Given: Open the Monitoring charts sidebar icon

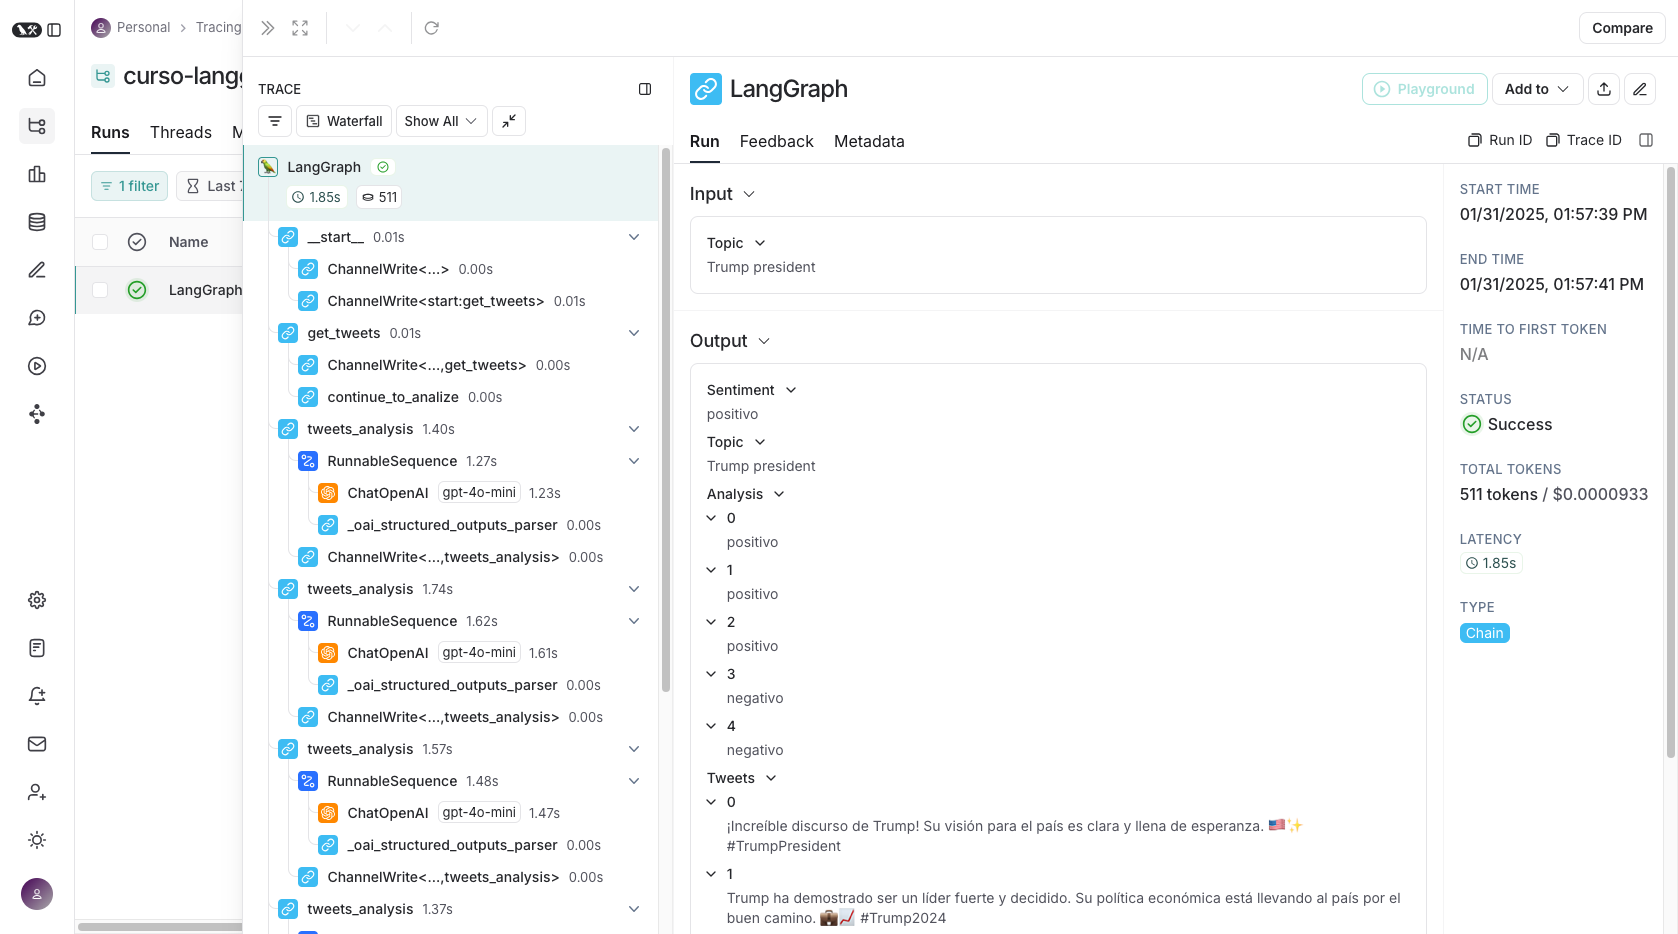Looking at the screenshot, I should [x=37, y=174].
